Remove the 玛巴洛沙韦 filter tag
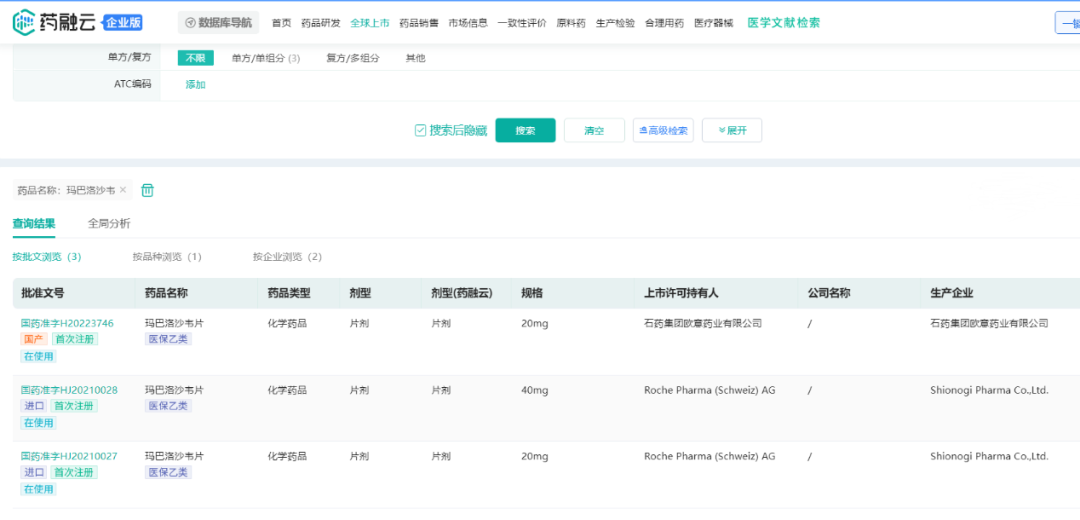The height and width of the screenshot is (520, 1080). tap(123, 190)
